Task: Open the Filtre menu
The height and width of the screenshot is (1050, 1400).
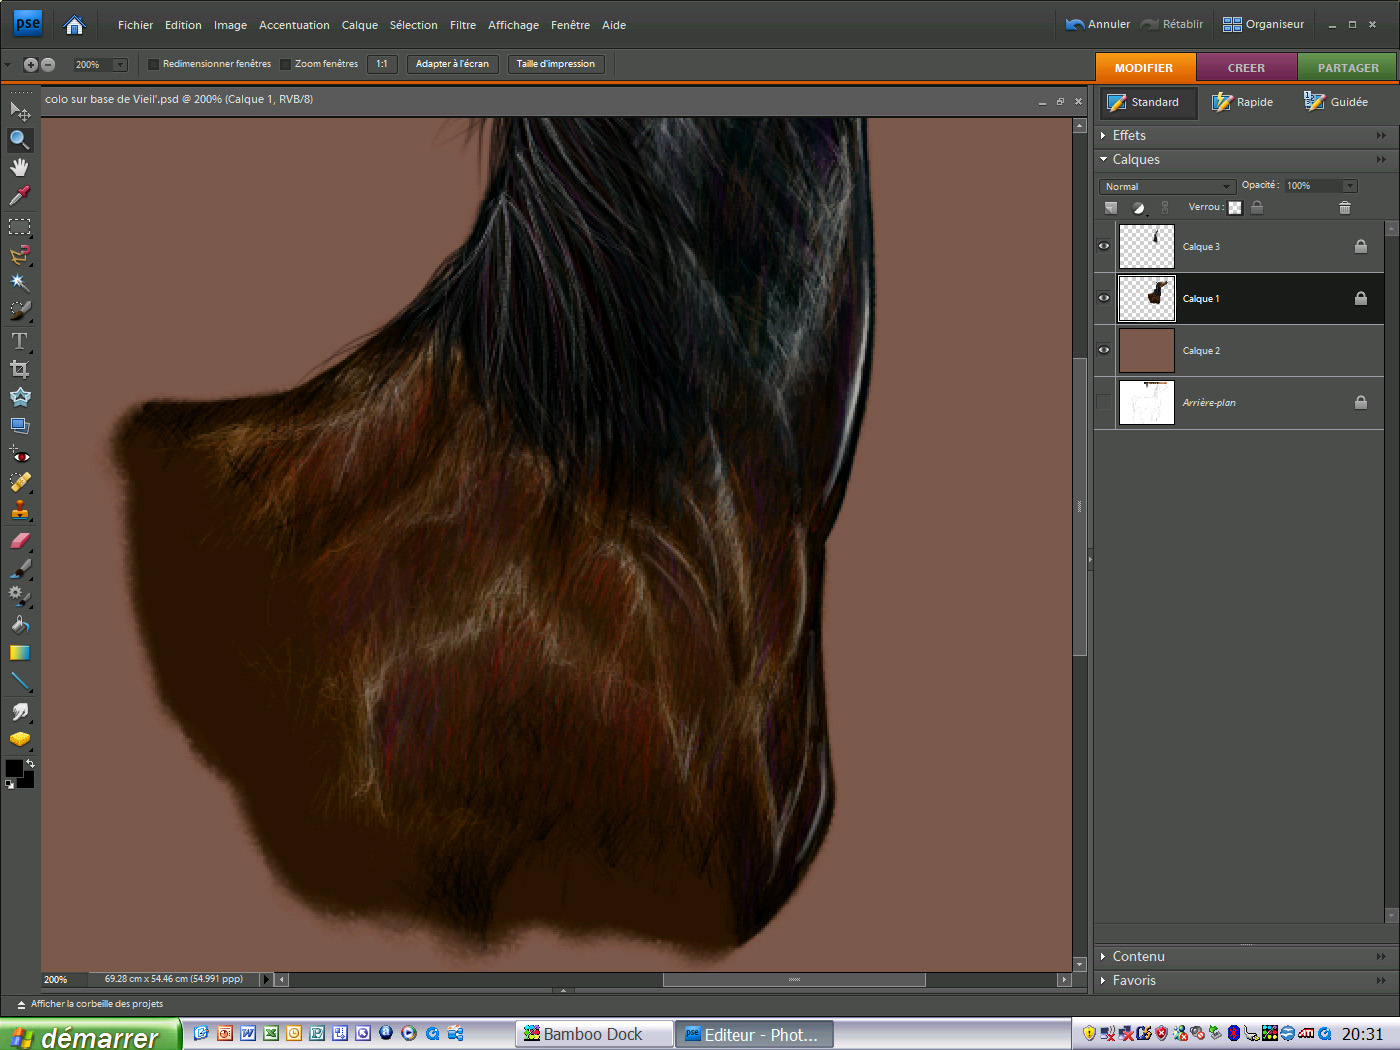Action: click(x=463, y=25)
